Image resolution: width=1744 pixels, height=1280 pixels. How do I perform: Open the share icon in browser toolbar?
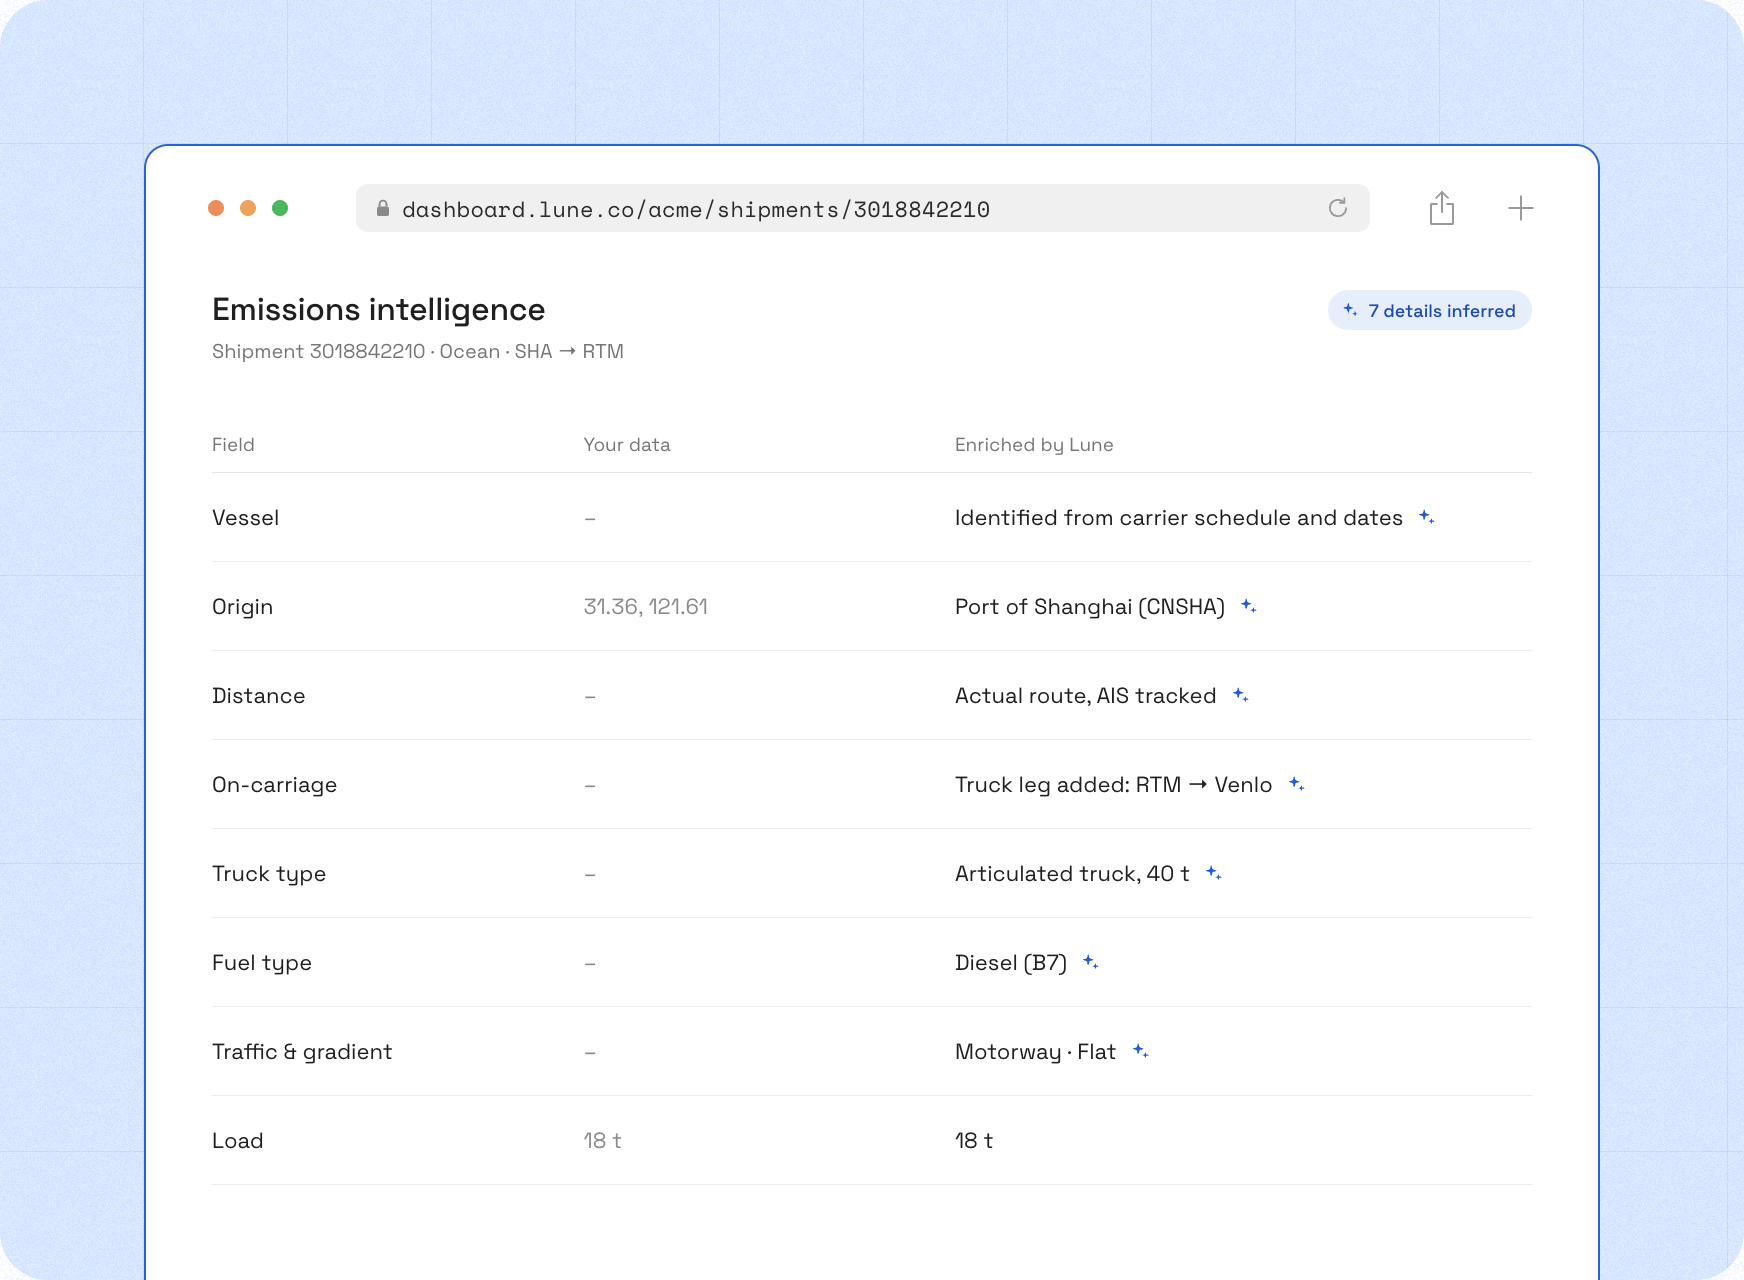pos(1442,208)
